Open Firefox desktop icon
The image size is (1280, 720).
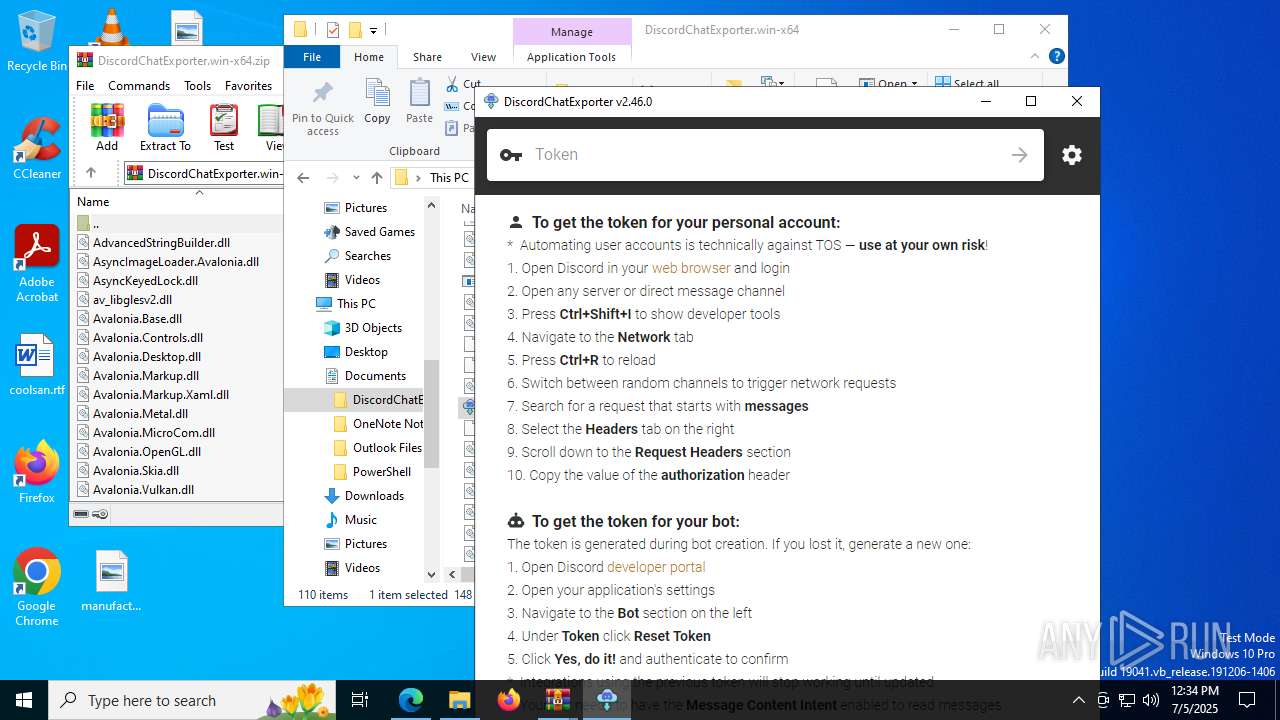[37, 472]
